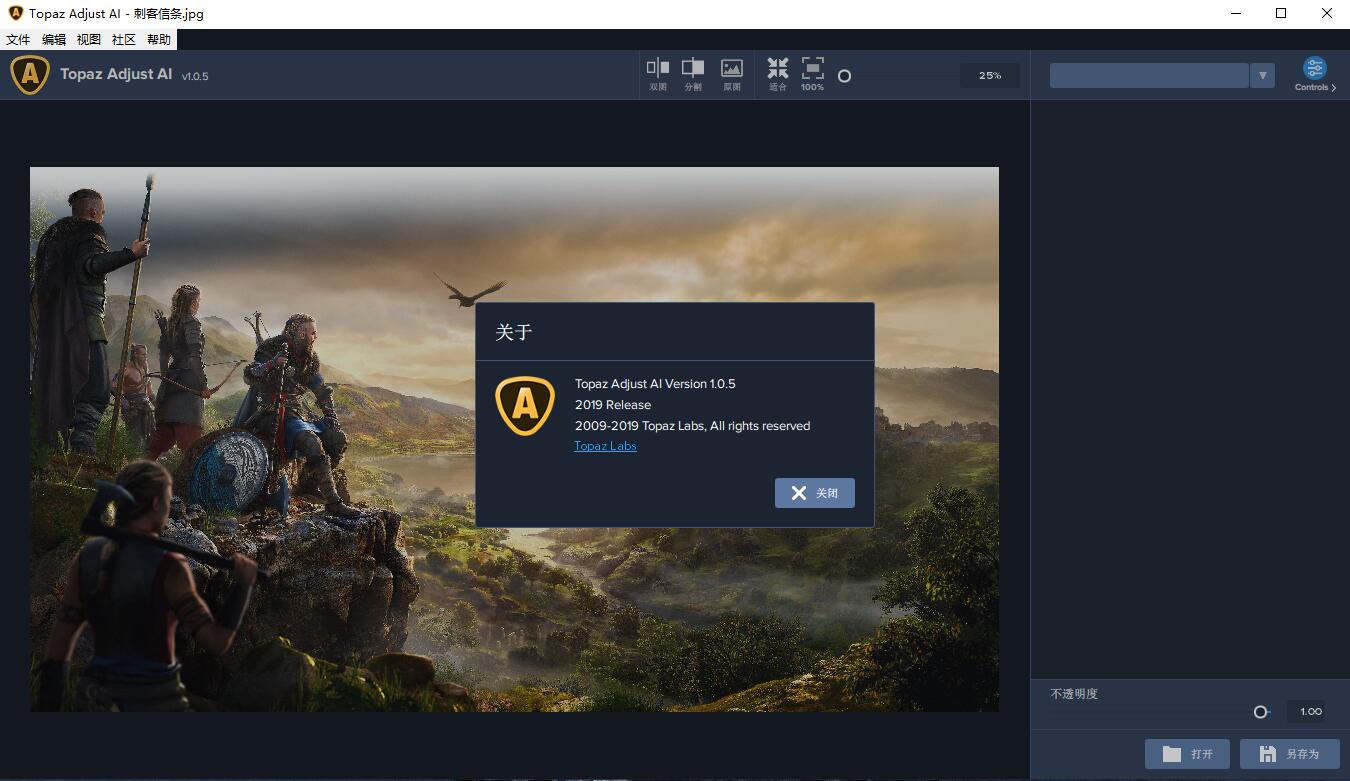
Task: Click 'Topaz Adjust AI Version 1.0.5' text
Action: pyautogui.click(x=655, y=384)
